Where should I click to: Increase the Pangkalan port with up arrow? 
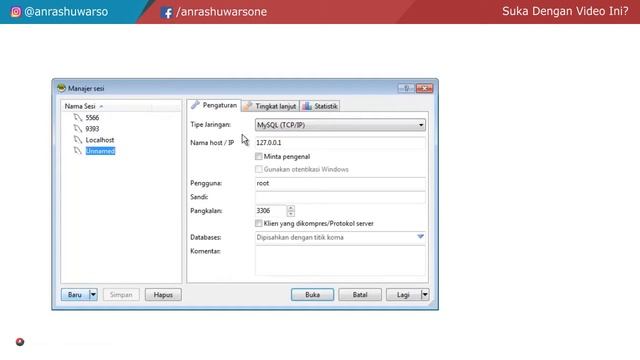point(291,208)
